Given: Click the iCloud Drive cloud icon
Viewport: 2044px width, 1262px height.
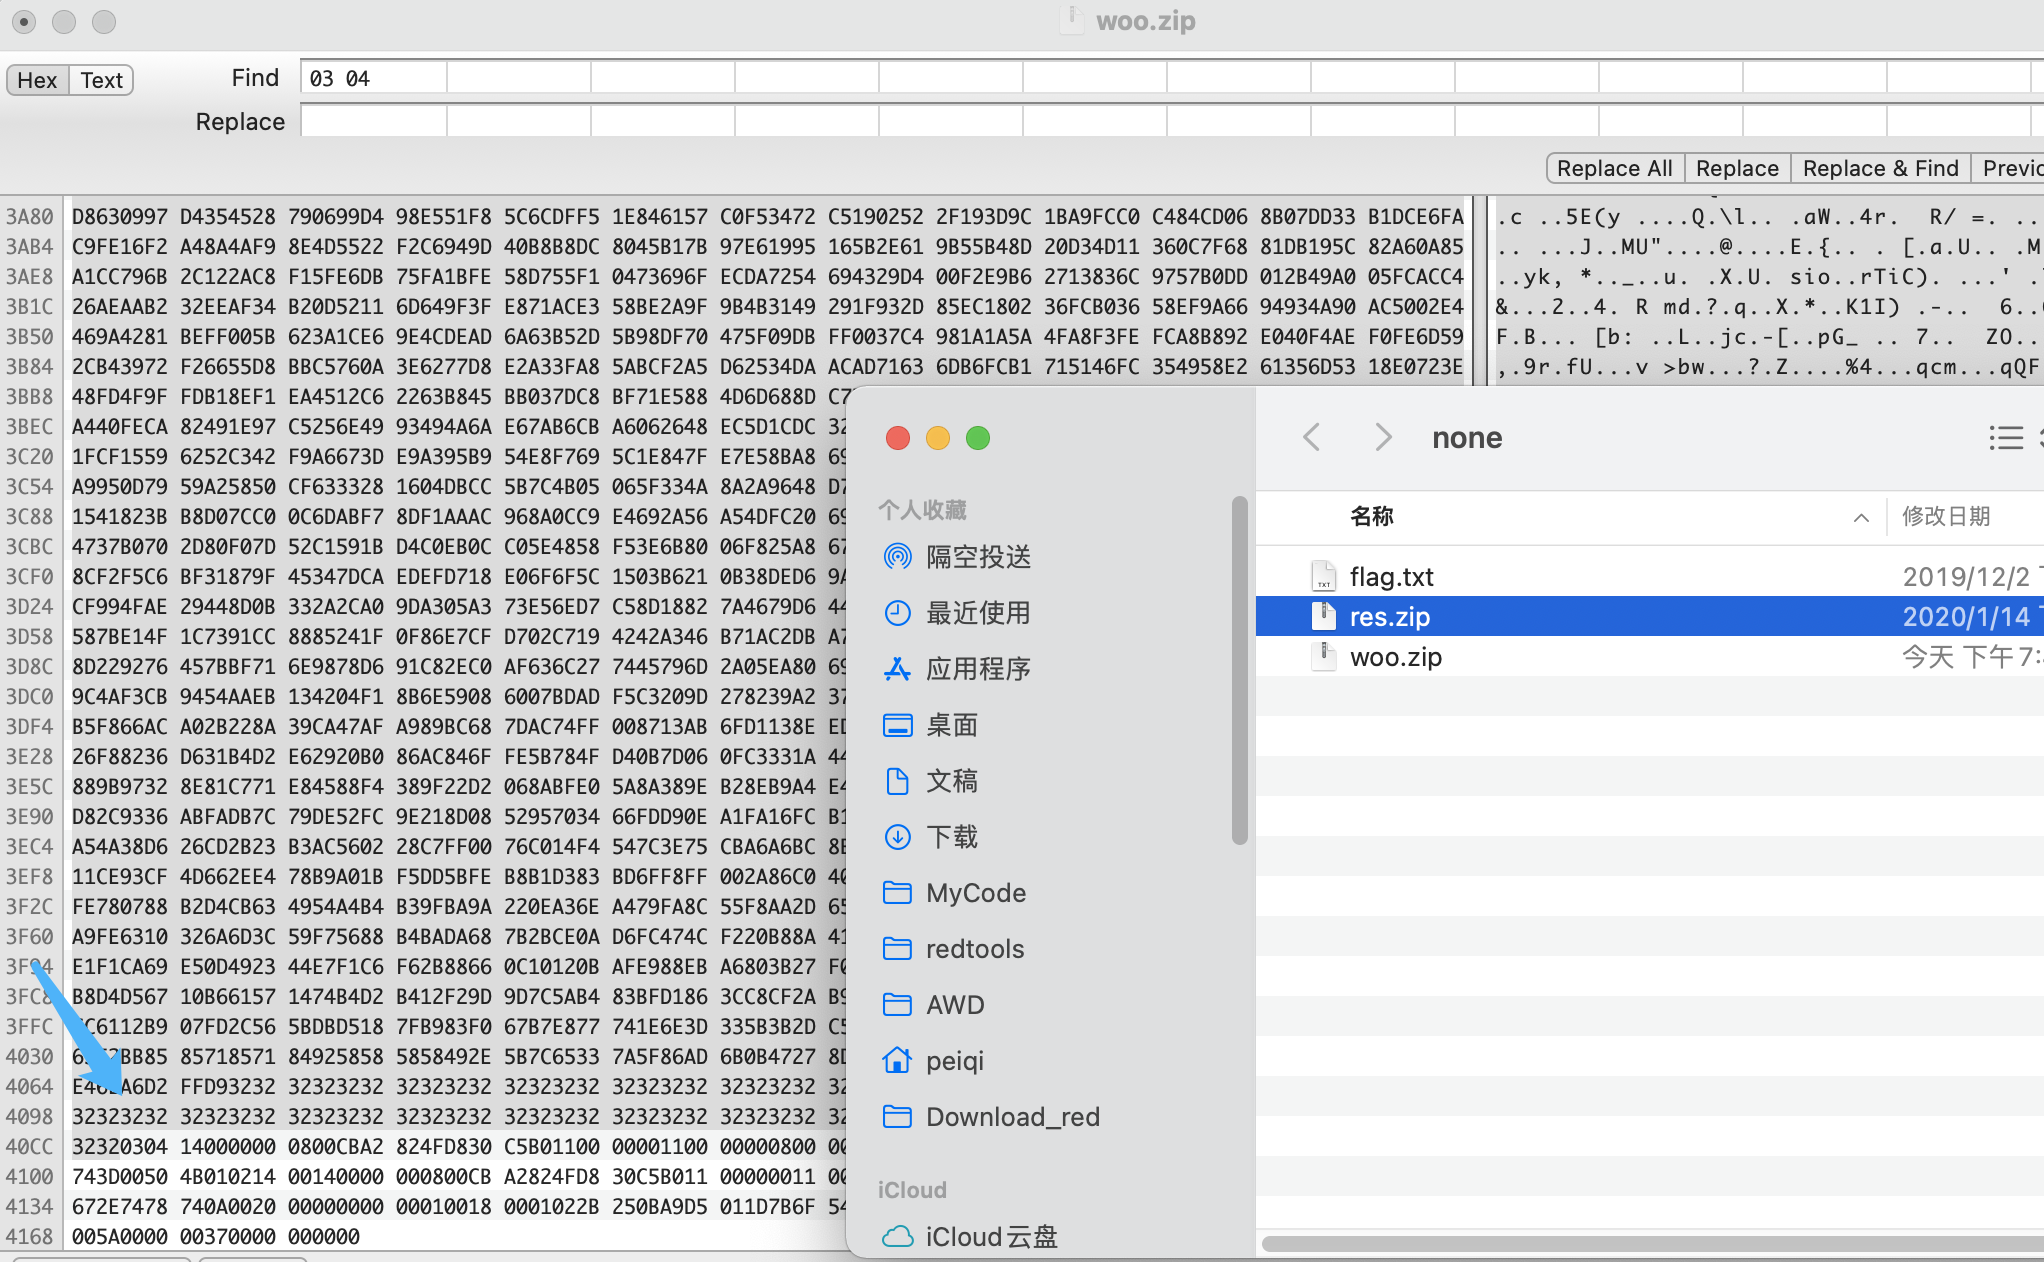Looking at the screenshot, I should [897, 1237].
